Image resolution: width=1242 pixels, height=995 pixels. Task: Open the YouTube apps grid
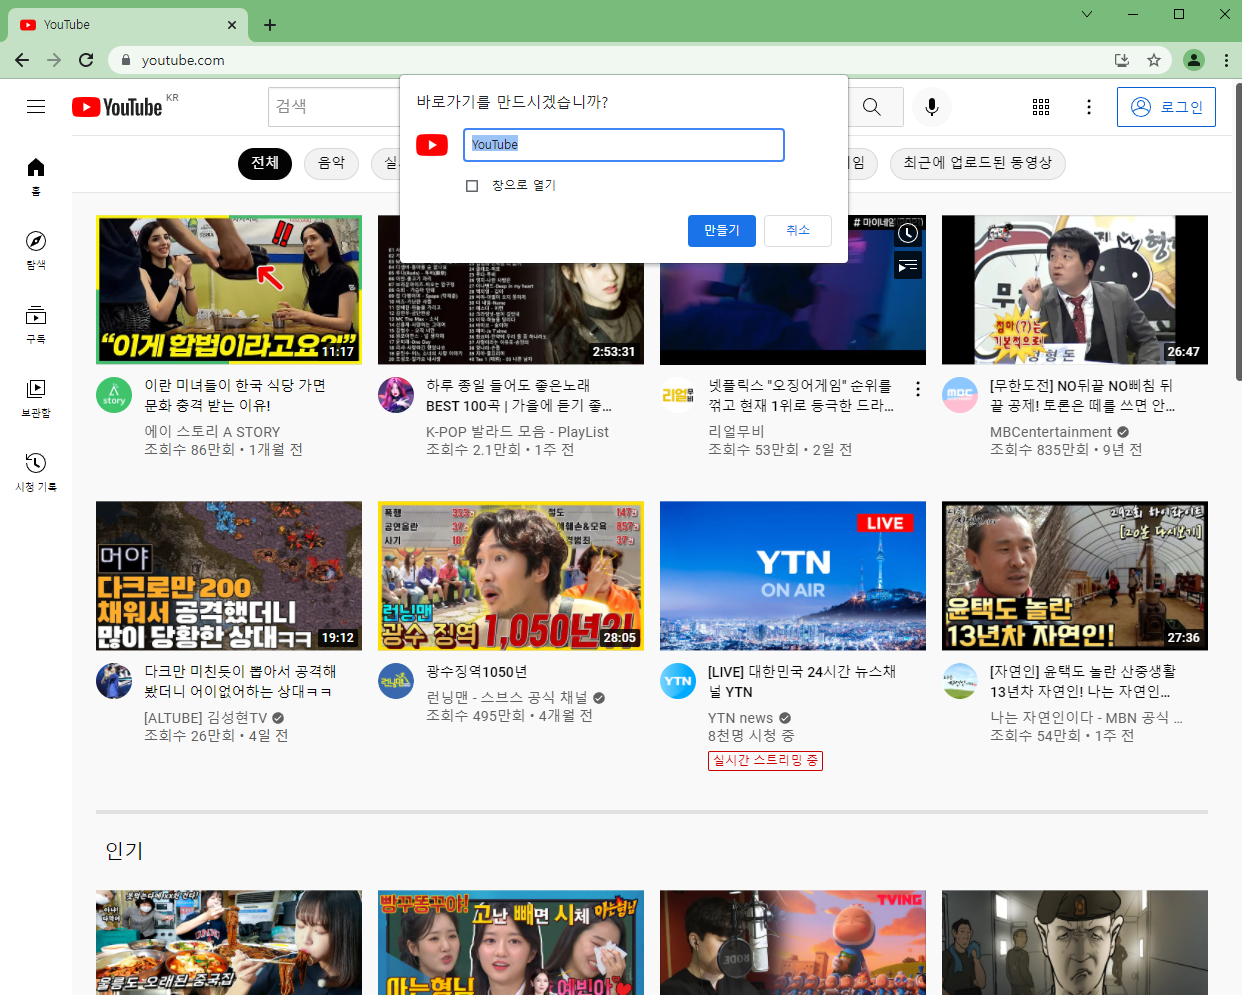click(1041, 107)
